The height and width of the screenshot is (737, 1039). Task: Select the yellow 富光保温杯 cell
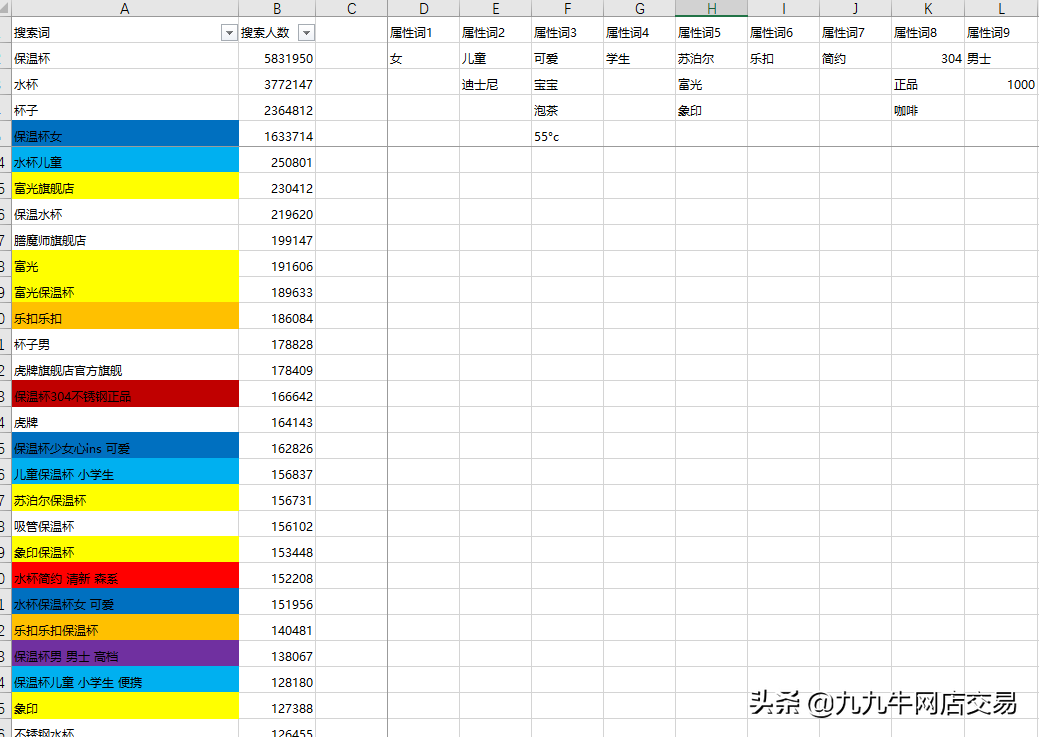(x=125, y=292)
